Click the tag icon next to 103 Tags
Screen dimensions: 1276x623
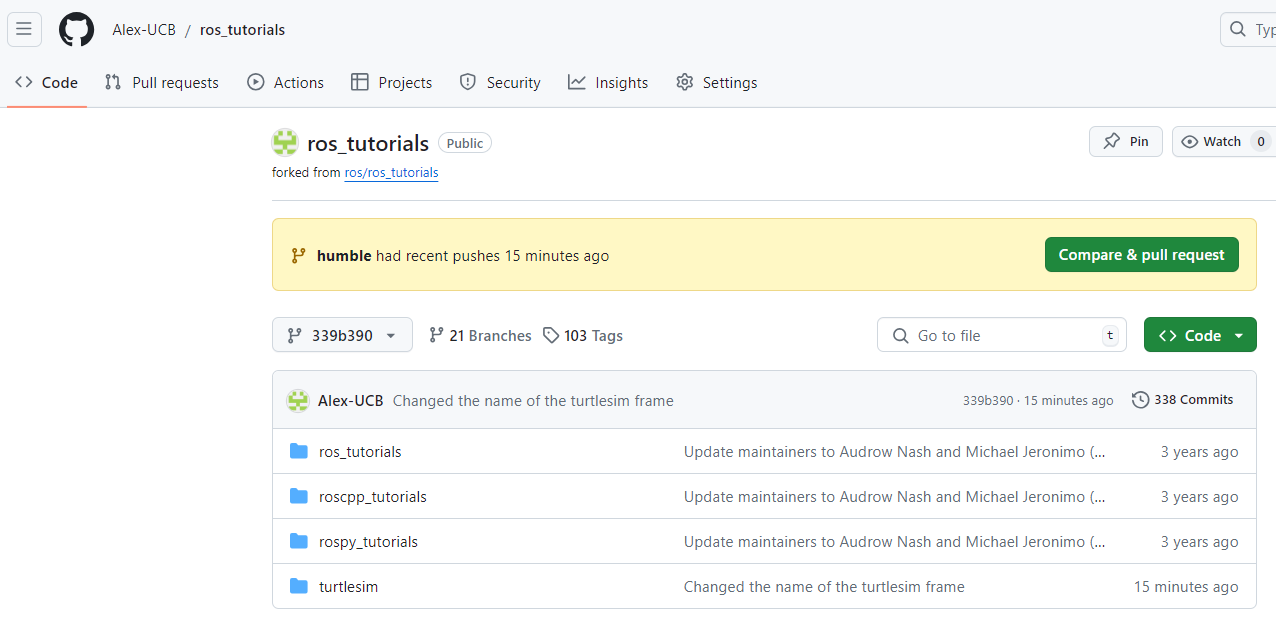[551, 335]
